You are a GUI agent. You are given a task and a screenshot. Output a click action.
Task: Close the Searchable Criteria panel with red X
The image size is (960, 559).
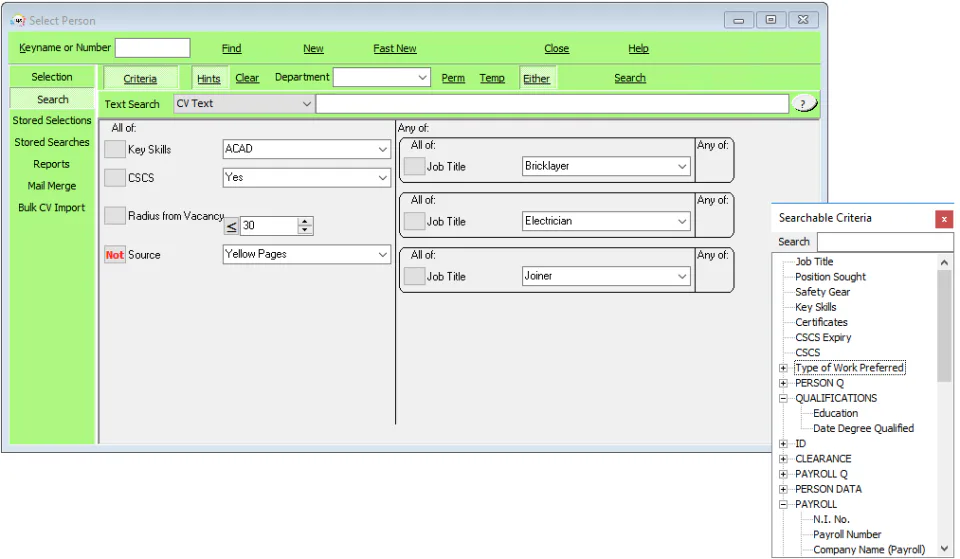(944, 219)
